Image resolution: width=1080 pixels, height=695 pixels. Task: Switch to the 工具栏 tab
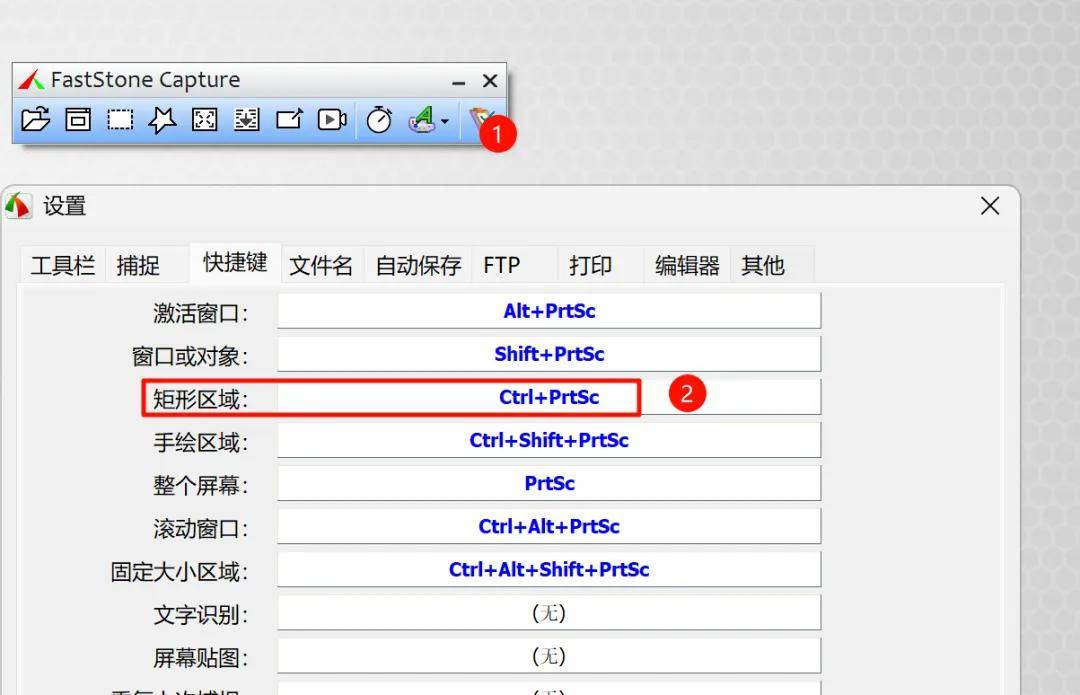[62, 265]
